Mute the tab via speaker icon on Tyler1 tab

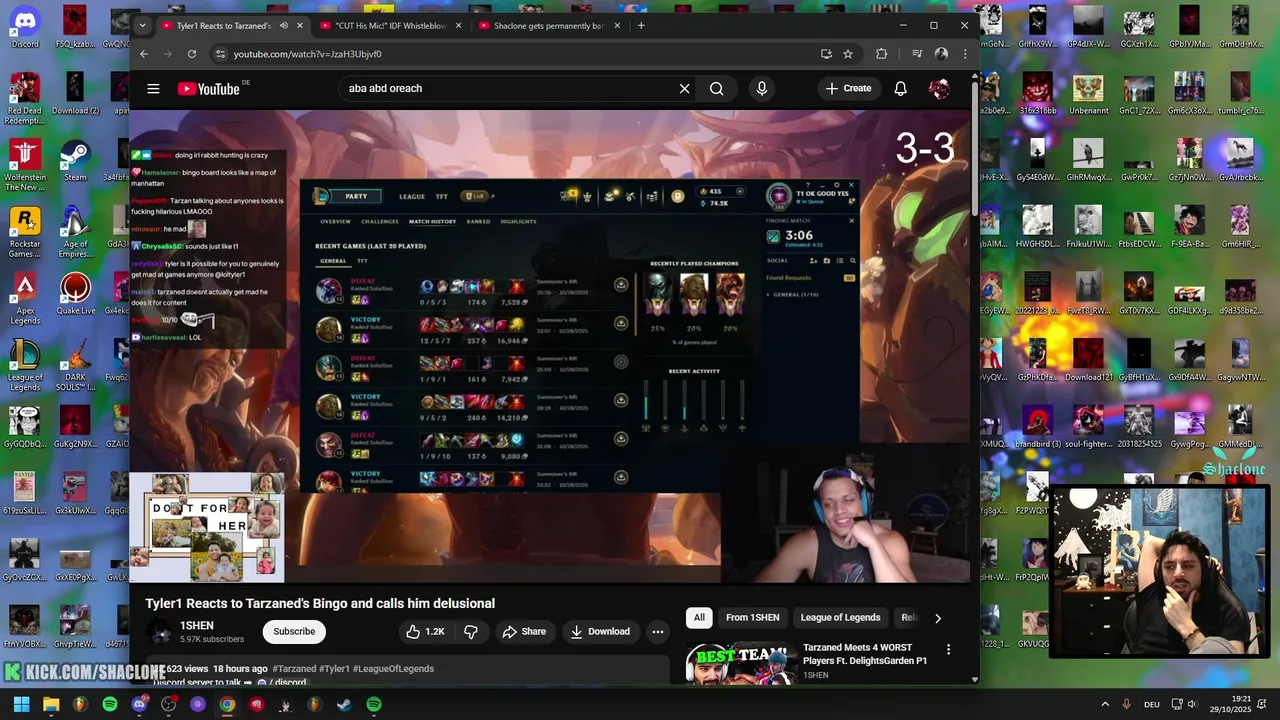(284, 26)
